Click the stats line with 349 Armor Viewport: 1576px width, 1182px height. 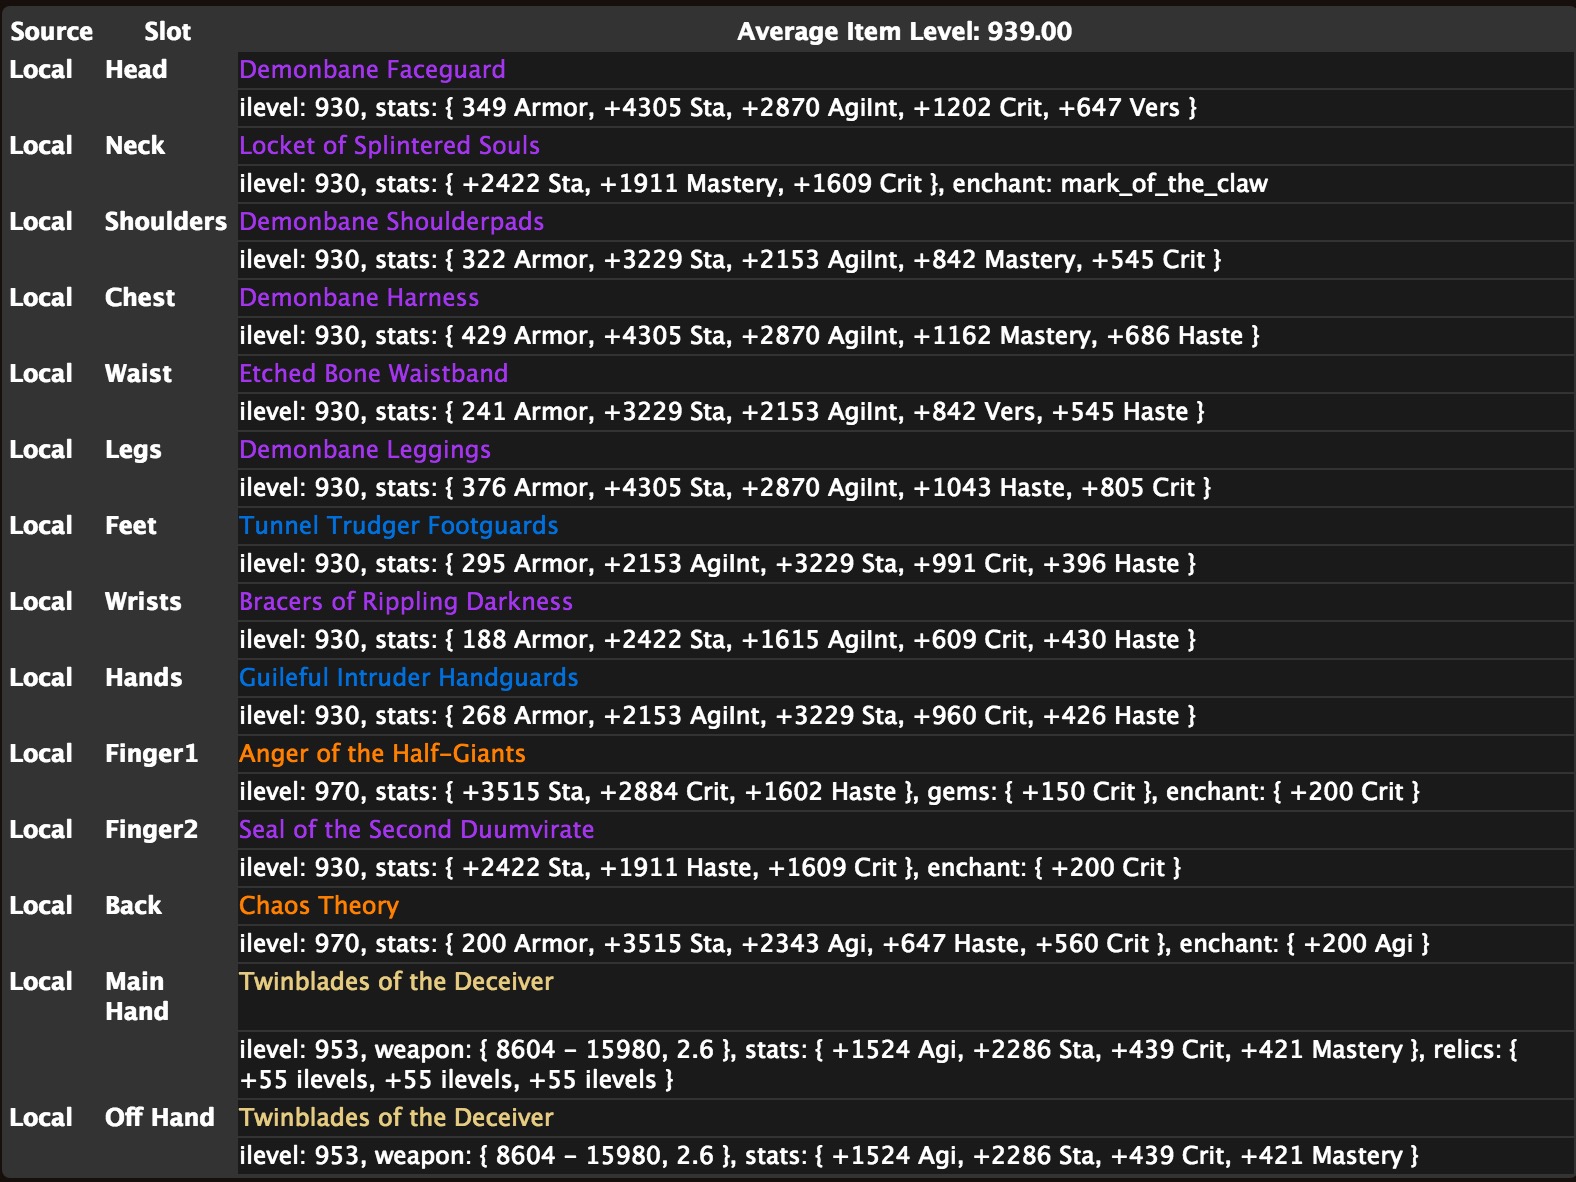pos(718,108)
